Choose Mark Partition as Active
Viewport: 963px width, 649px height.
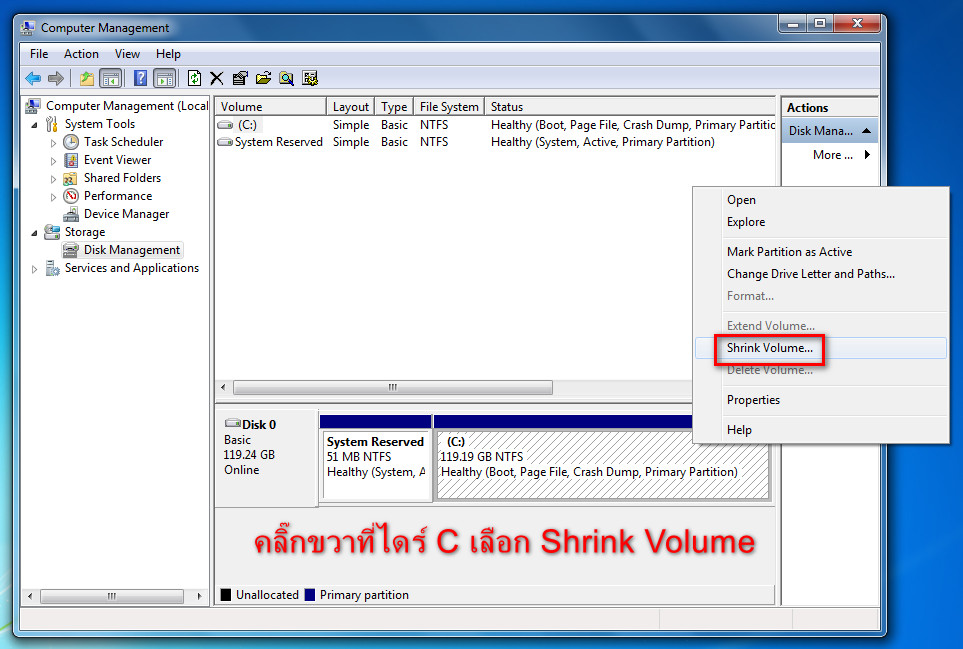pyautogui.click(x=821, y=252)
